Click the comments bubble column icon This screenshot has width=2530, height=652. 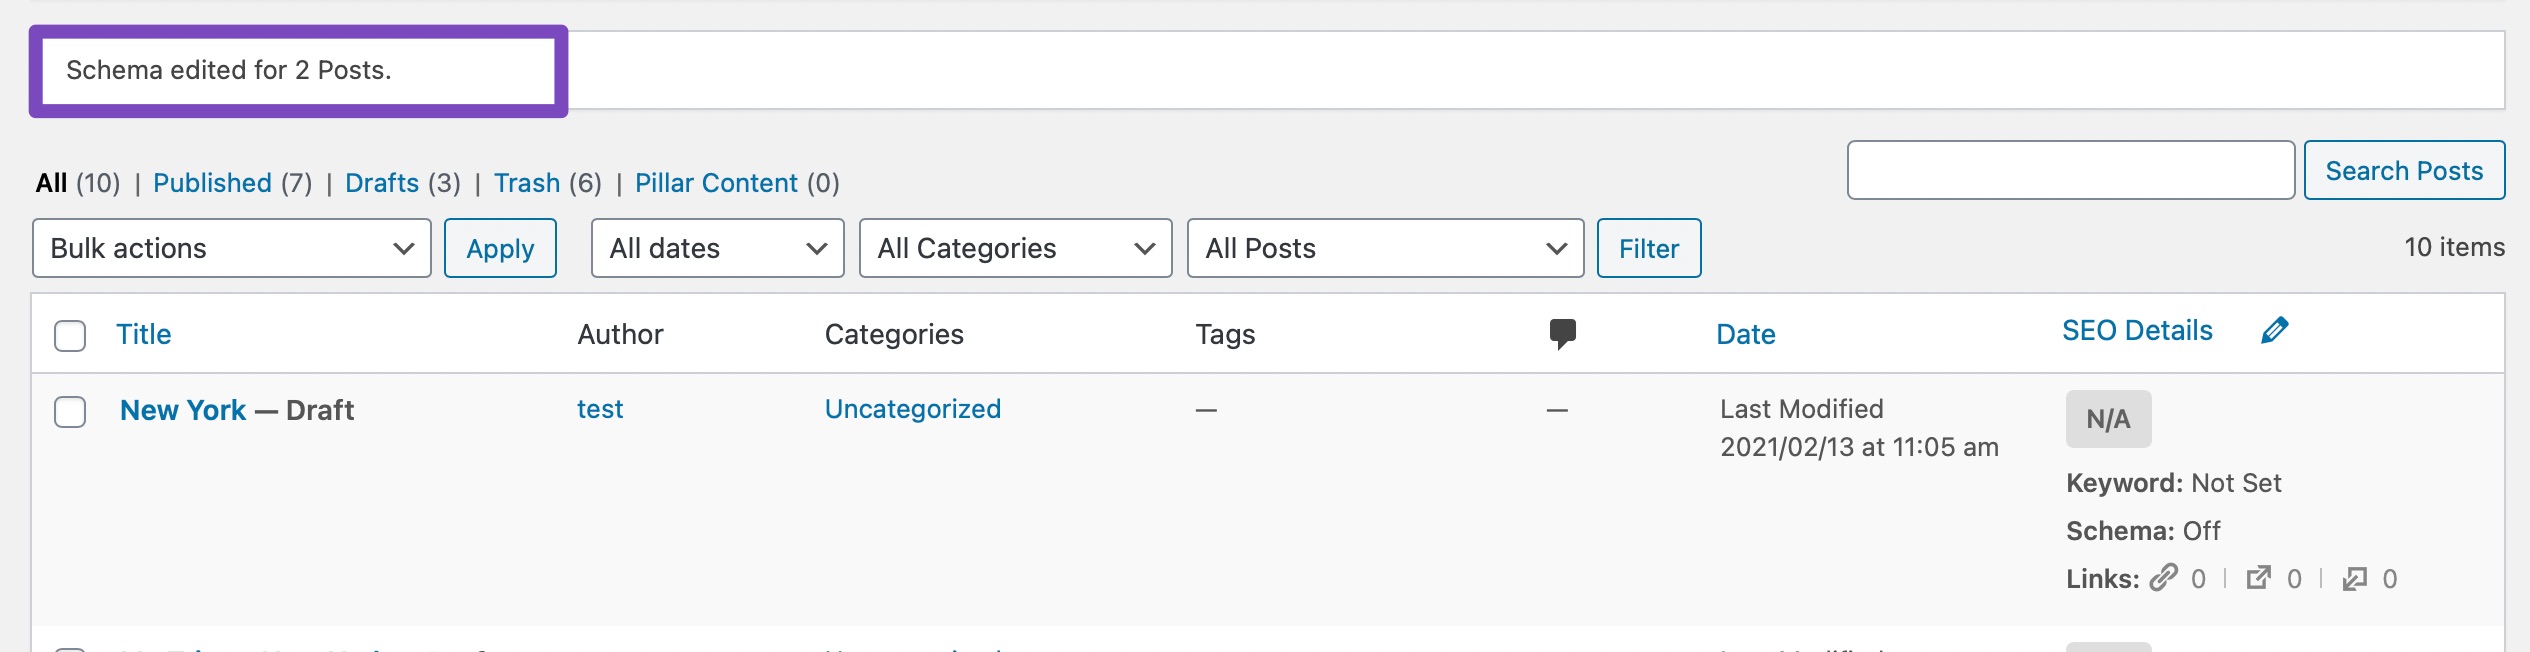(x=1562, y=333)
